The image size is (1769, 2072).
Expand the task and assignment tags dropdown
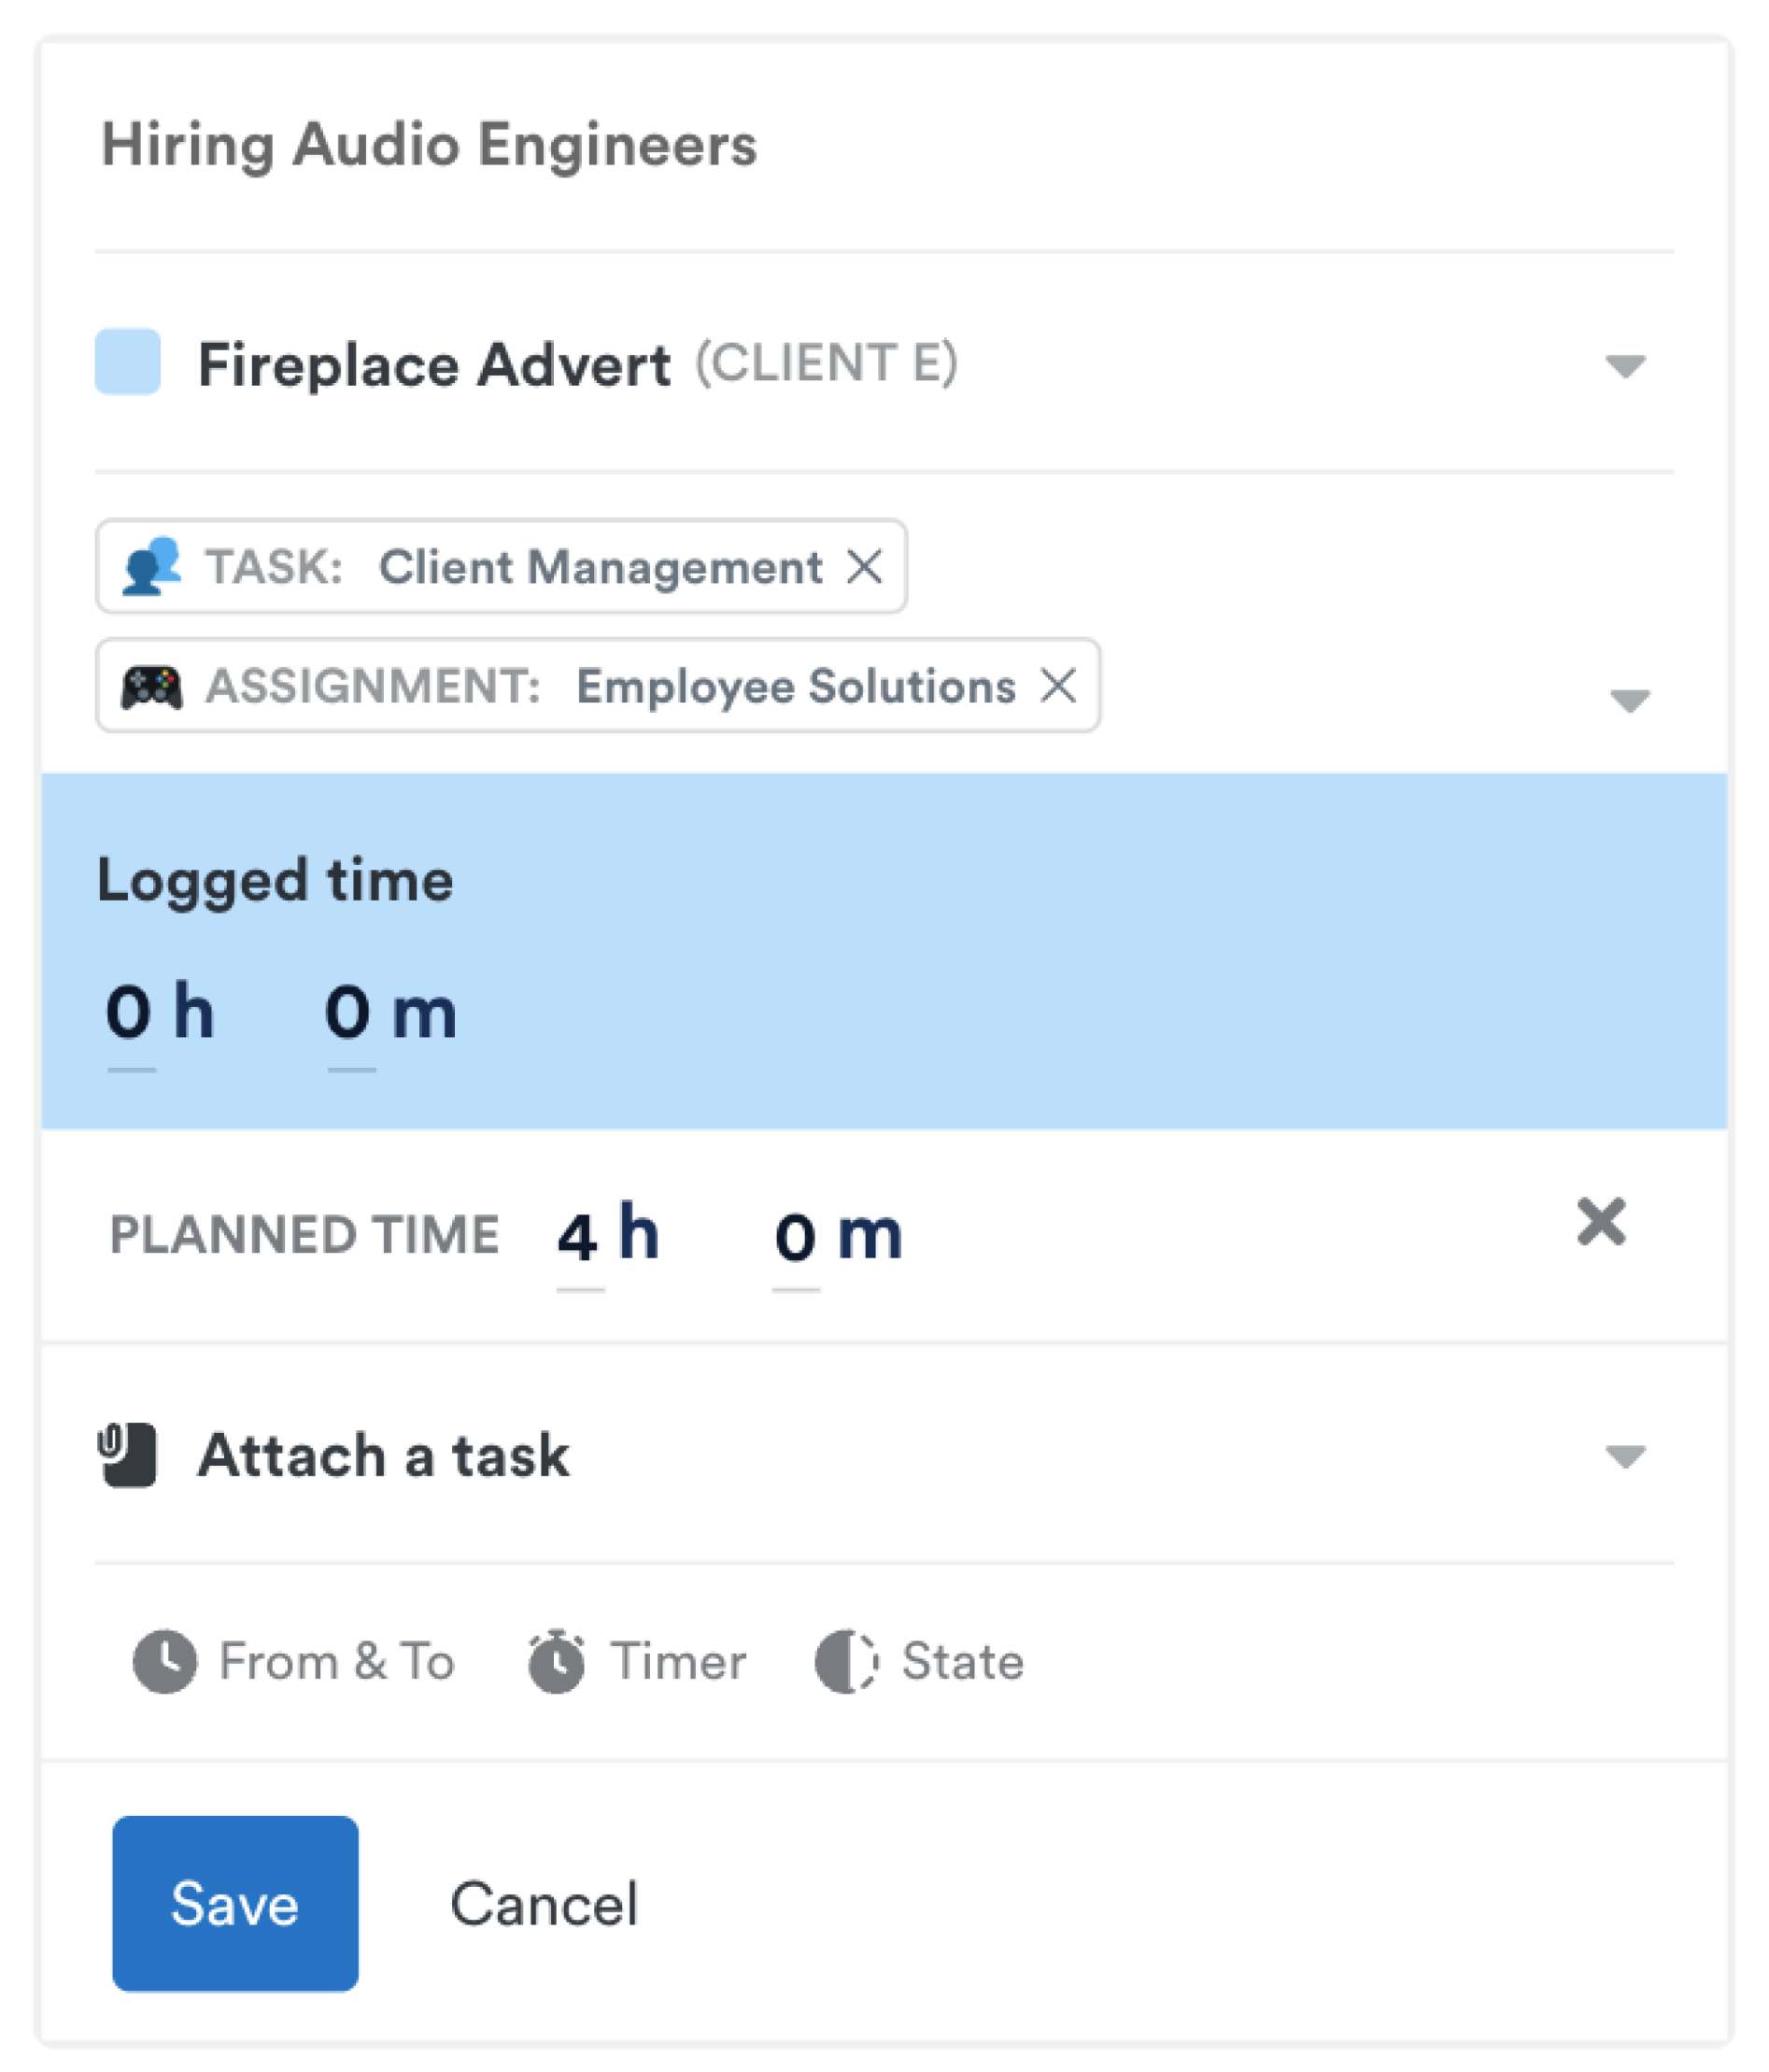(1629, 700)
